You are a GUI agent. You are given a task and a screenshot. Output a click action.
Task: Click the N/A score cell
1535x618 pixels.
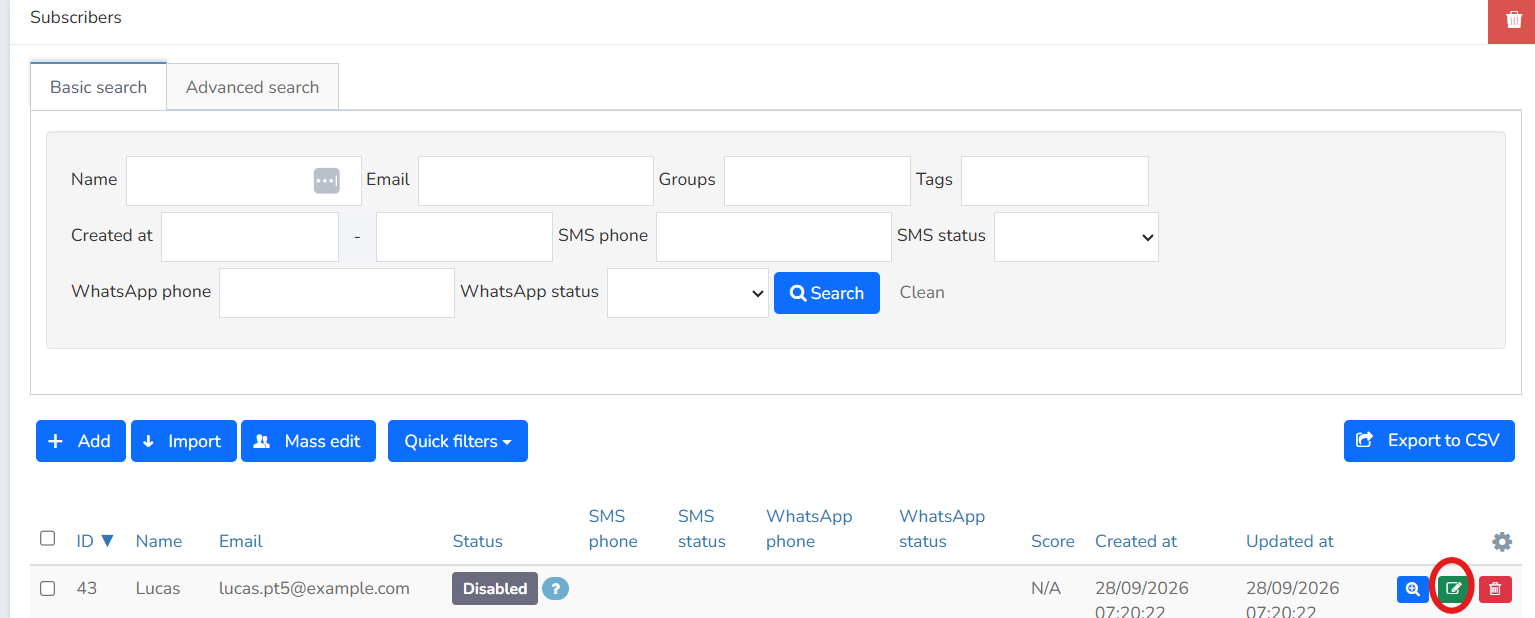pyautogui.click(x=1046, y=588)
